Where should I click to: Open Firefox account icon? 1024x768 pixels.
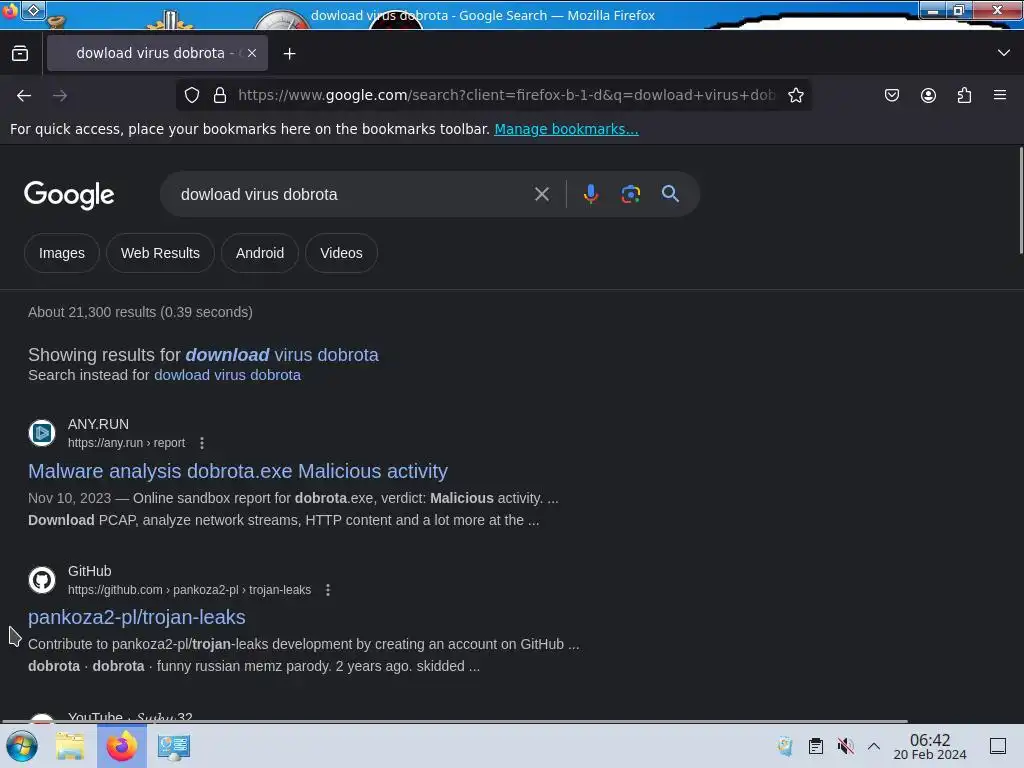point(928,95)
